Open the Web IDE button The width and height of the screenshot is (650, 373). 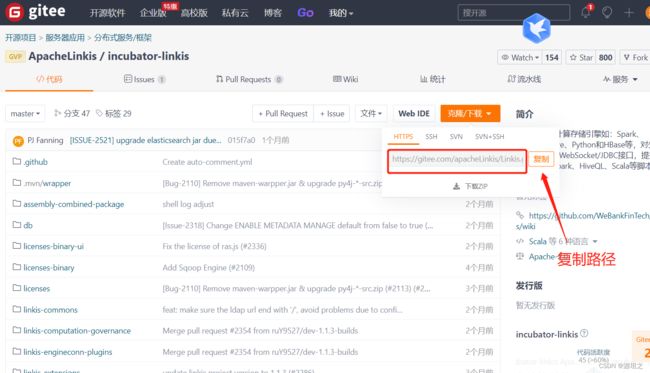[x=414, y=114]
